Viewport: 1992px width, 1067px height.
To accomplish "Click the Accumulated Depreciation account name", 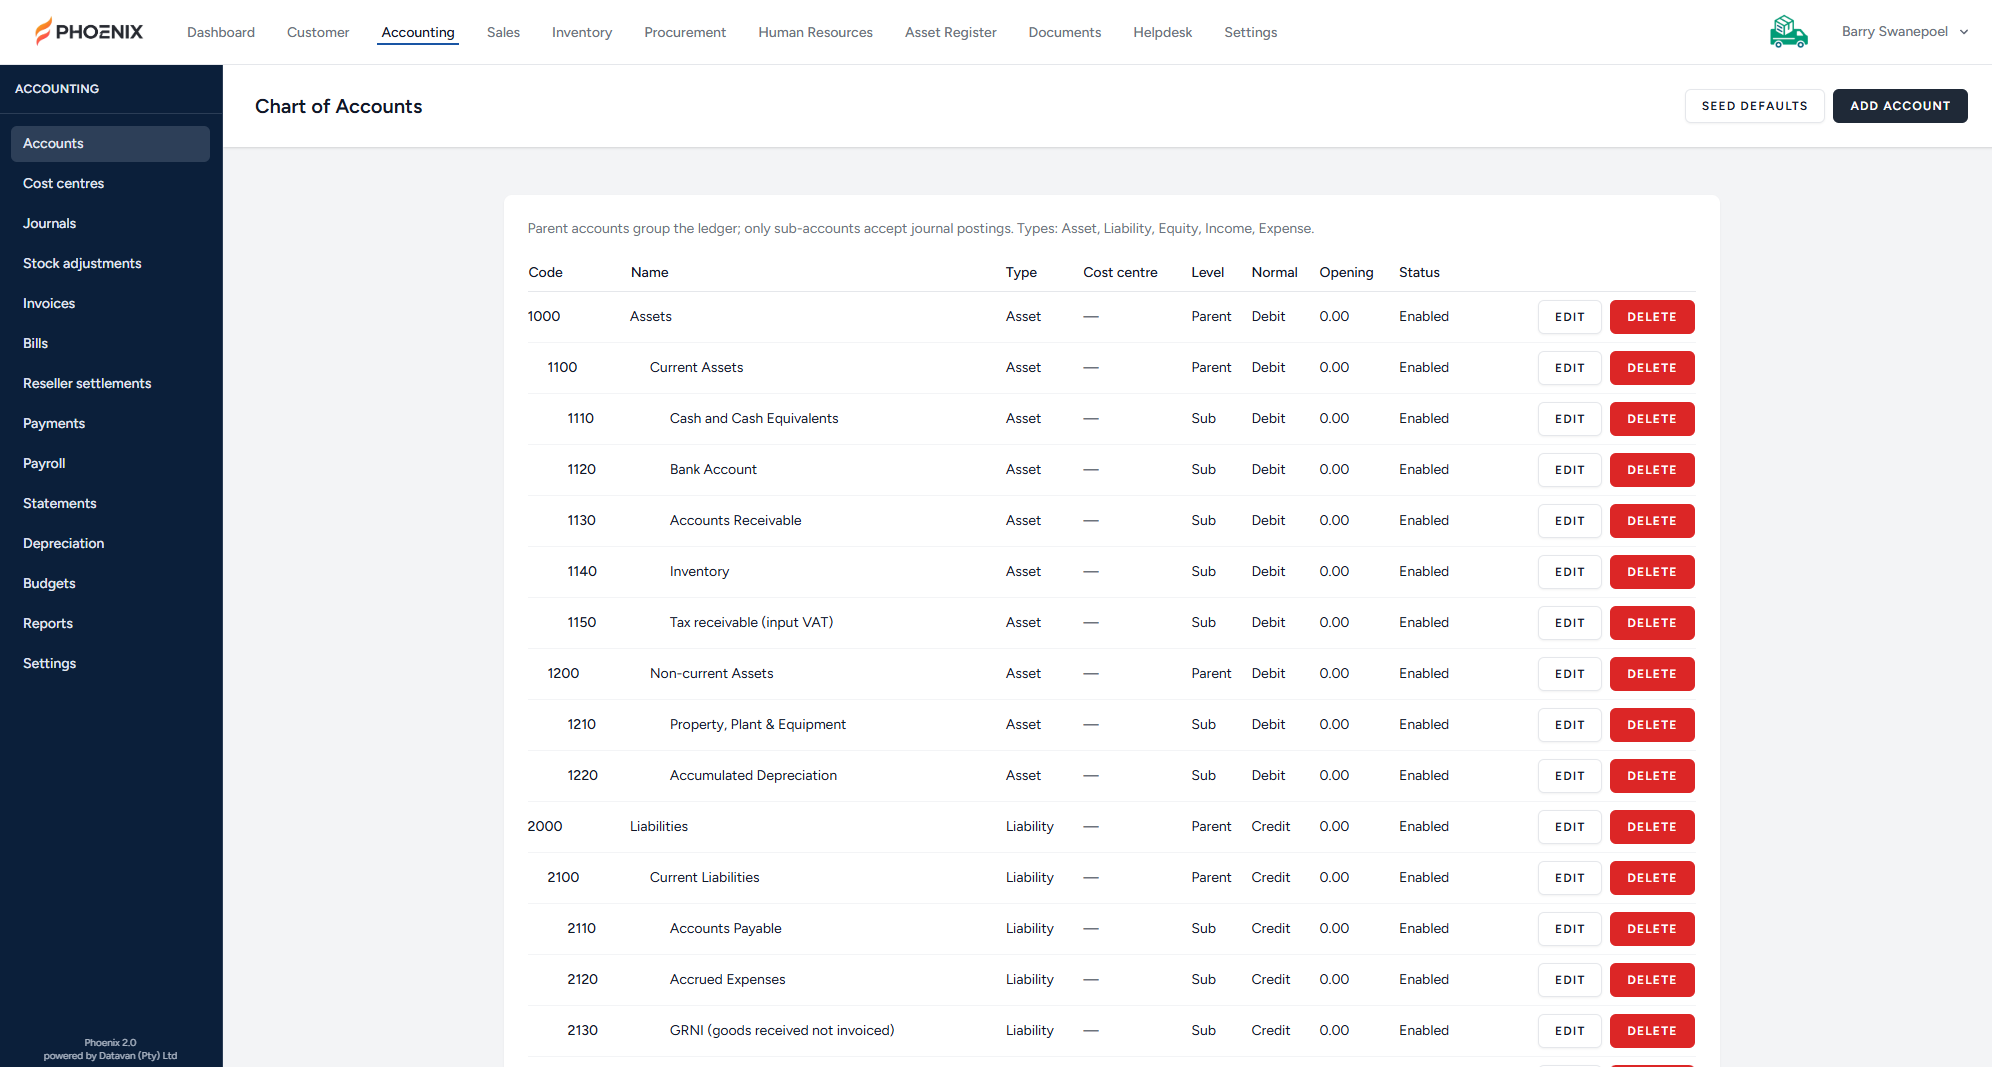I will (x=753, y=776).
